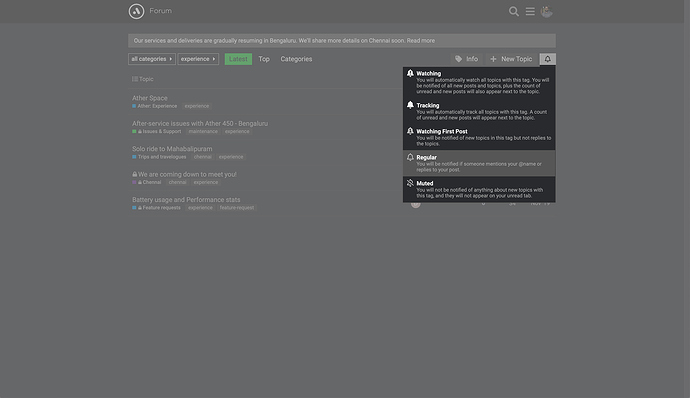Click the Ather: Experience category badge

154,106
